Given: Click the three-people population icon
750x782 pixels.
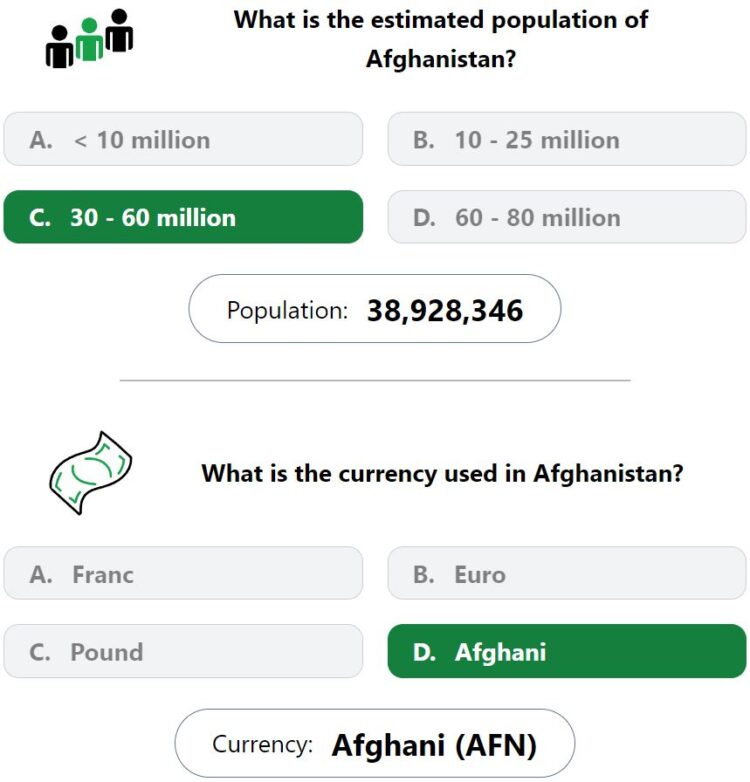Looking at the screenshot, I should [89, 38].
